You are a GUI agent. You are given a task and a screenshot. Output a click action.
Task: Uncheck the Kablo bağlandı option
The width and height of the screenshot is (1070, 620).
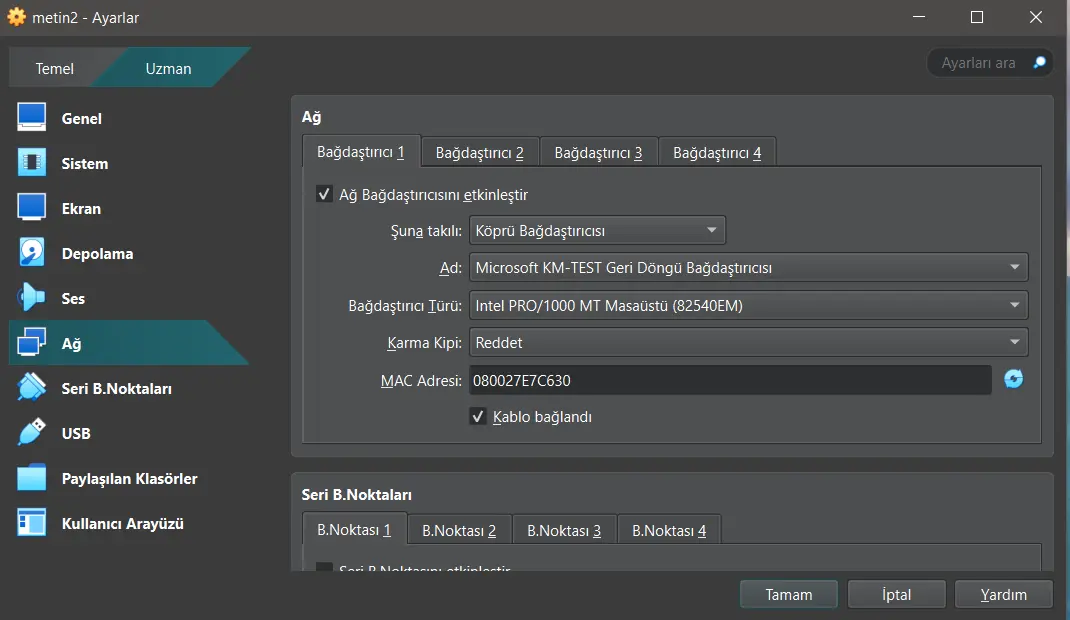(x=478, y=417)
